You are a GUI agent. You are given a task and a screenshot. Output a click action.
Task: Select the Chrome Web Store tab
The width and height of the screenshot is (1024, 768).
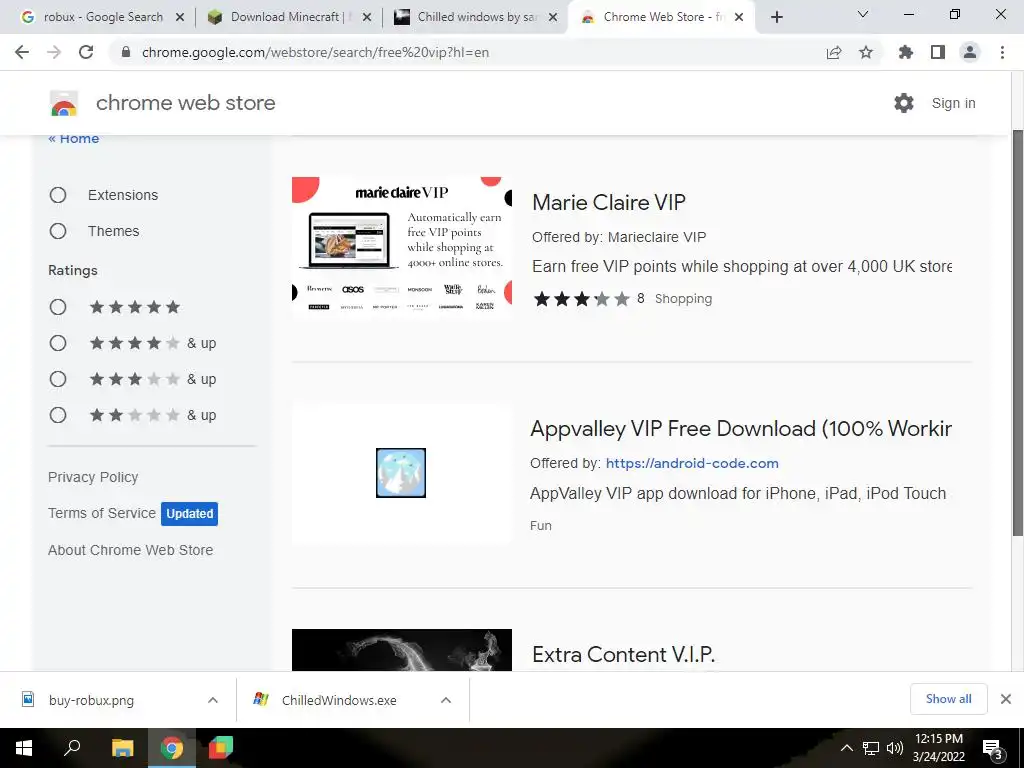[660, 17]
